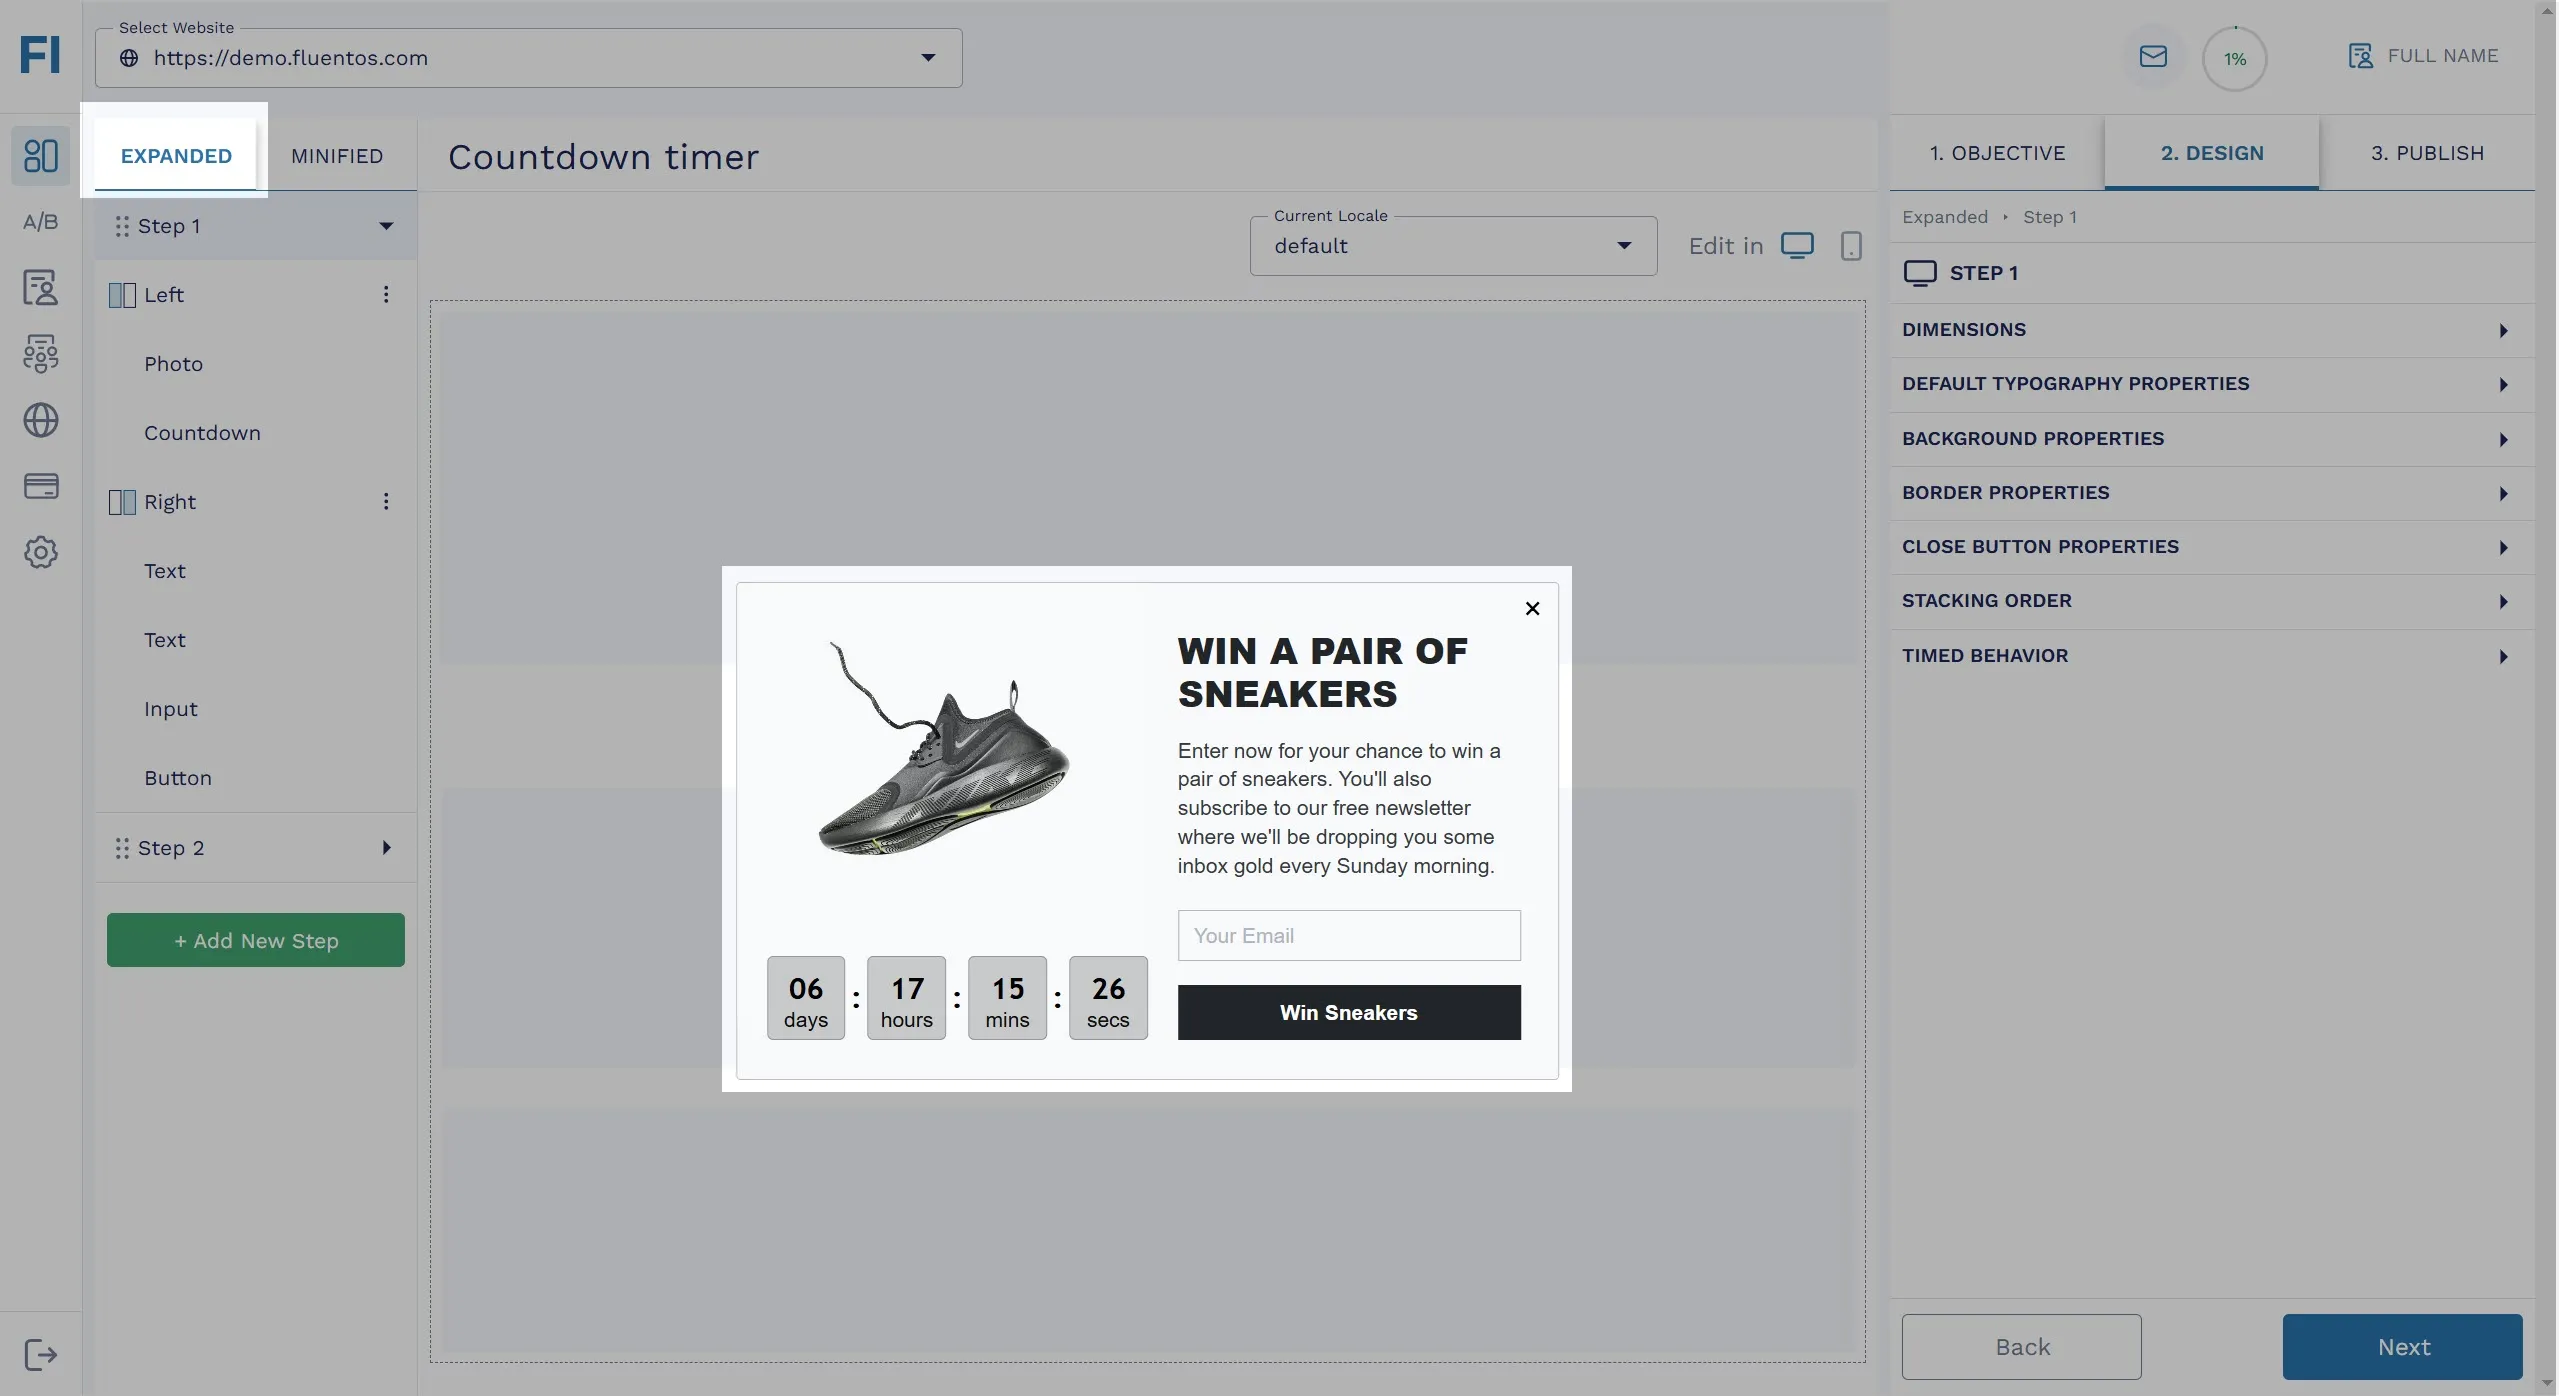Click the sneaker photo in the popup
Viewport: 2559px width, 1396px height.
click(944, 750)
